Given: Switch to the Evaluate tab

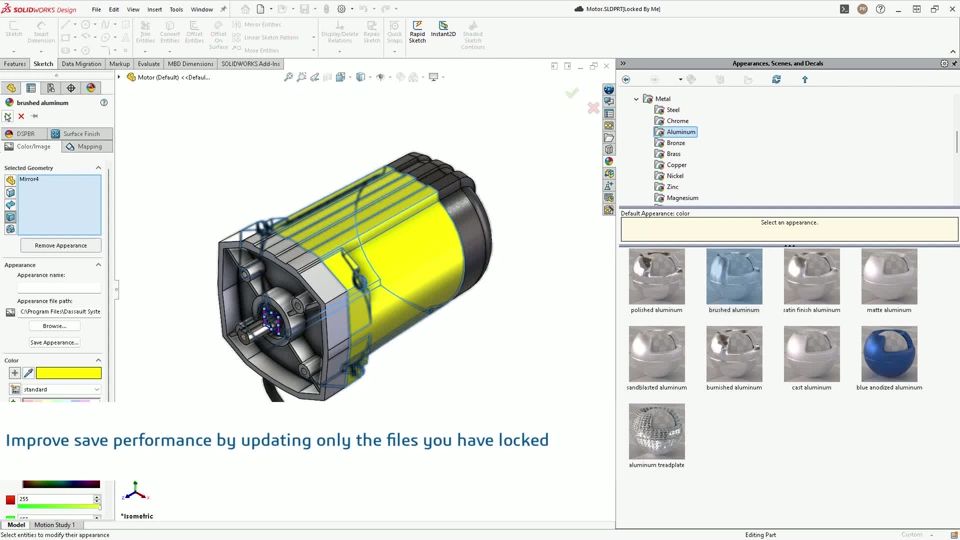Looking at the screenshot, I should click(x=148, y=64).
